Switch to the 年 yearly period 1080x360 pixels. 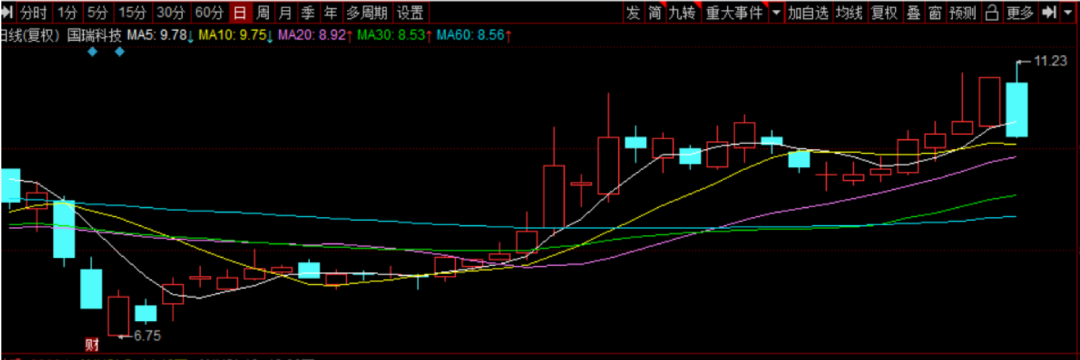(x=331, y=12)
